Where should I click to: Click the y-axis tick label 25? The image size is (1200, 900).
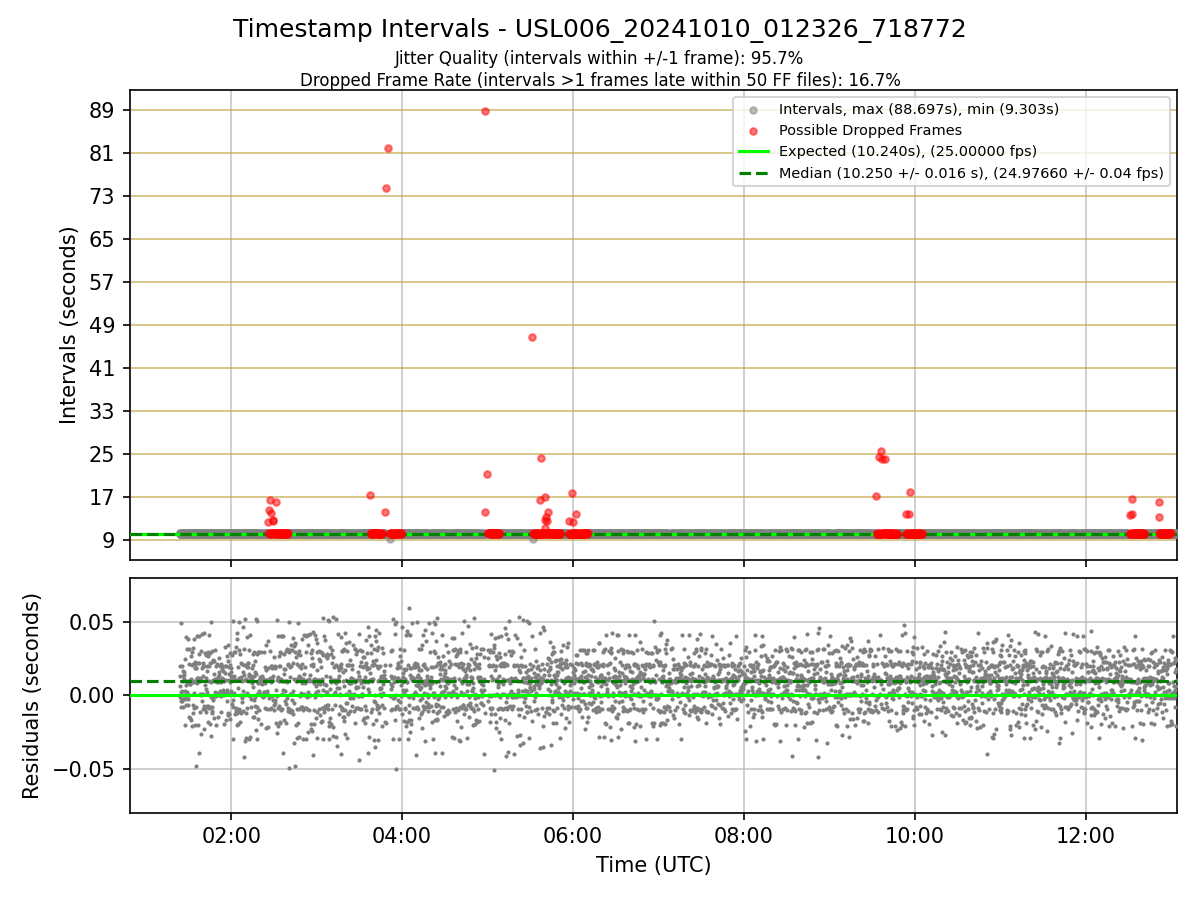click(x=103, y=454)
